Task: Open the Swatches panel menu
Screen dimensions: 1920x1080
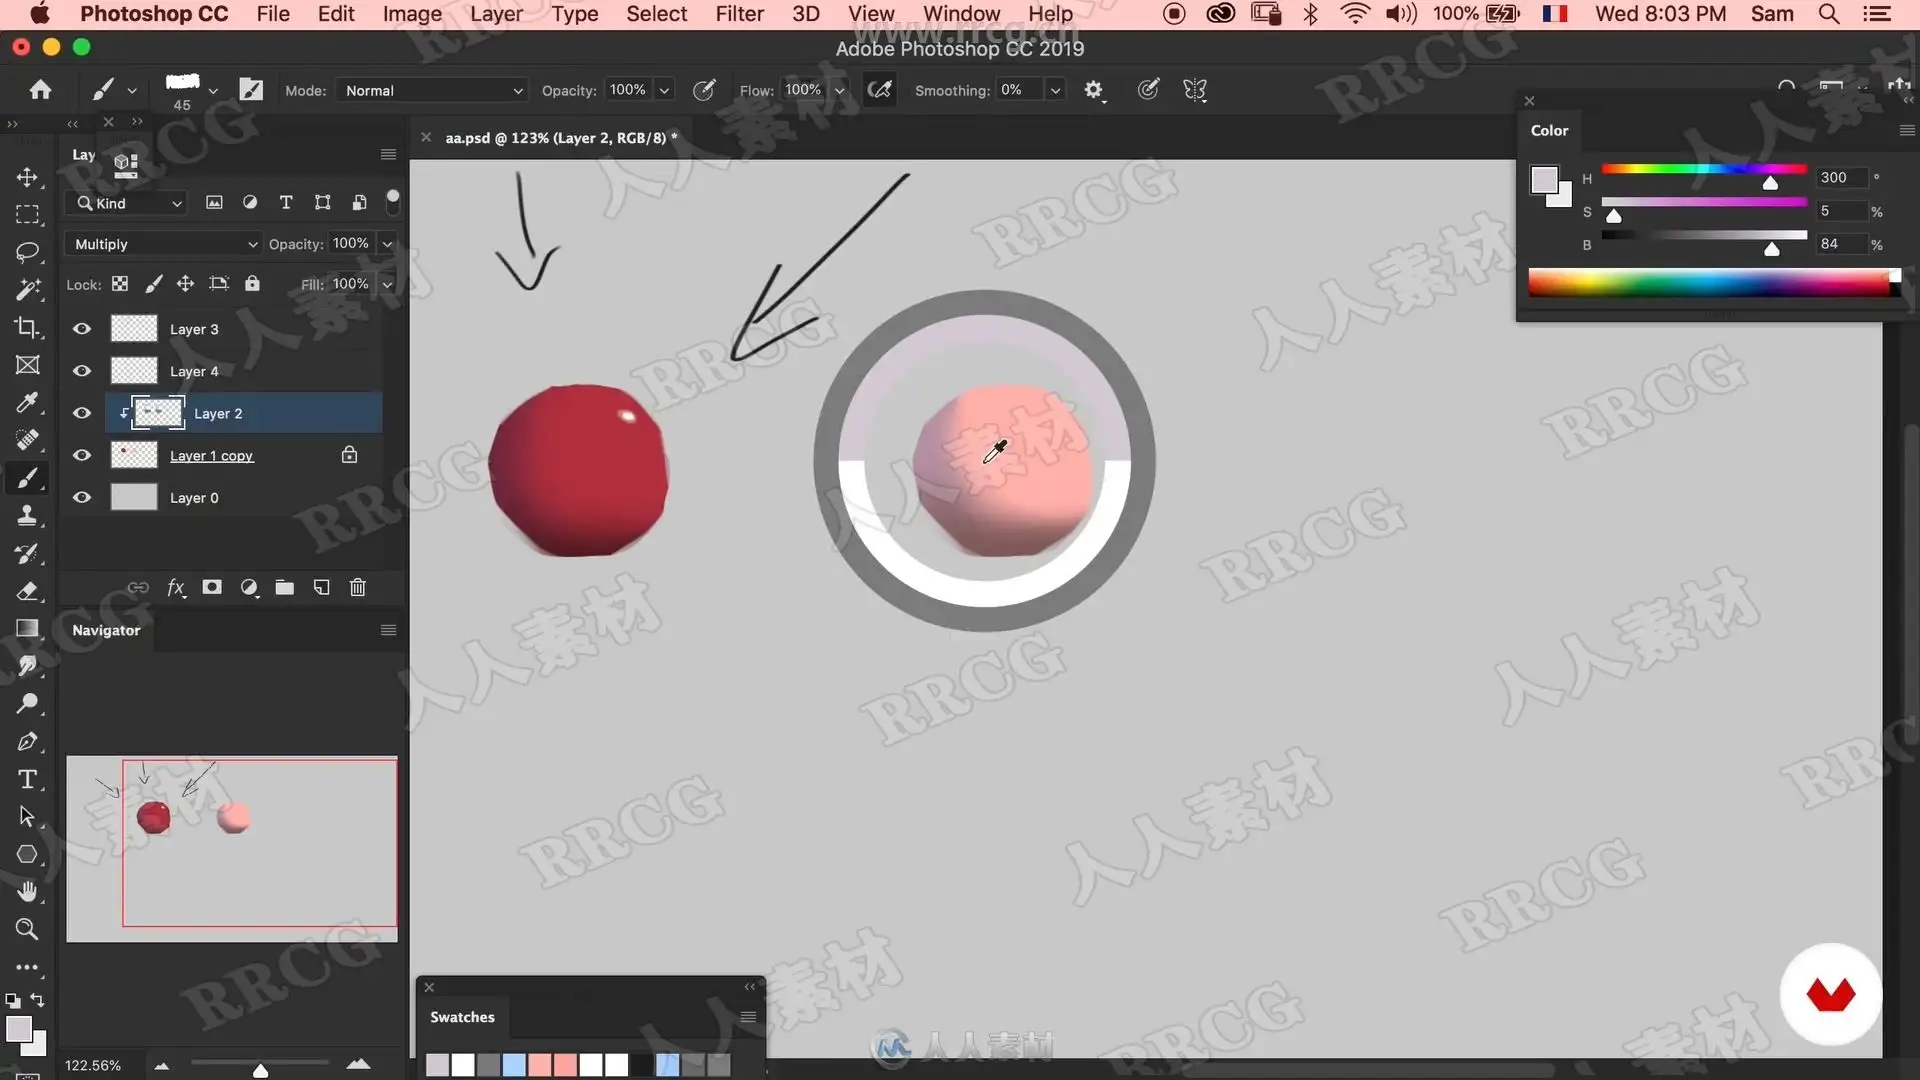Action: 747,1017
